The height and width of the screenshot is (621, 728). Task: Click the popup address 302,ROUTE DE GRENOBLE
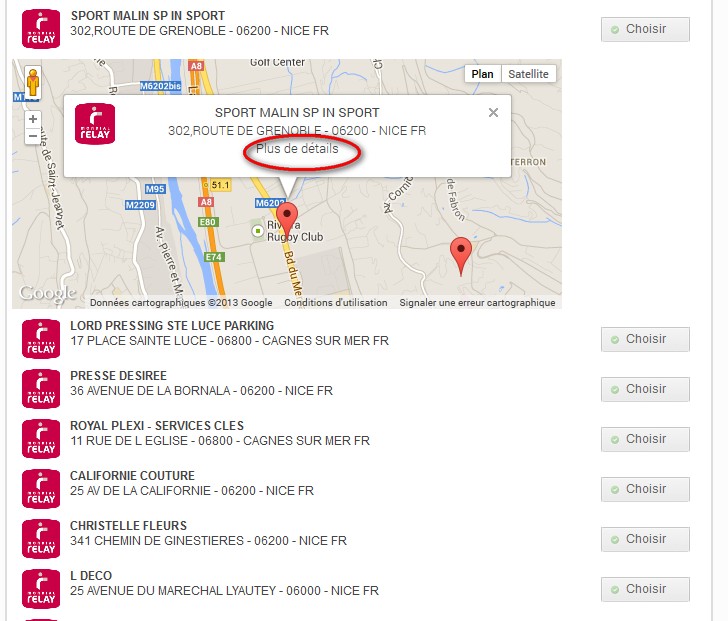[x=297, y=131]
